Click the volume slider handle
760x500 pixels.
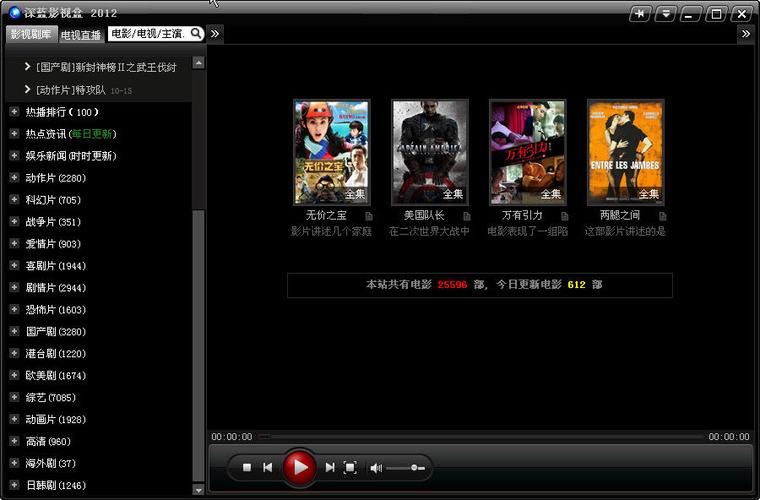point(415,468)
